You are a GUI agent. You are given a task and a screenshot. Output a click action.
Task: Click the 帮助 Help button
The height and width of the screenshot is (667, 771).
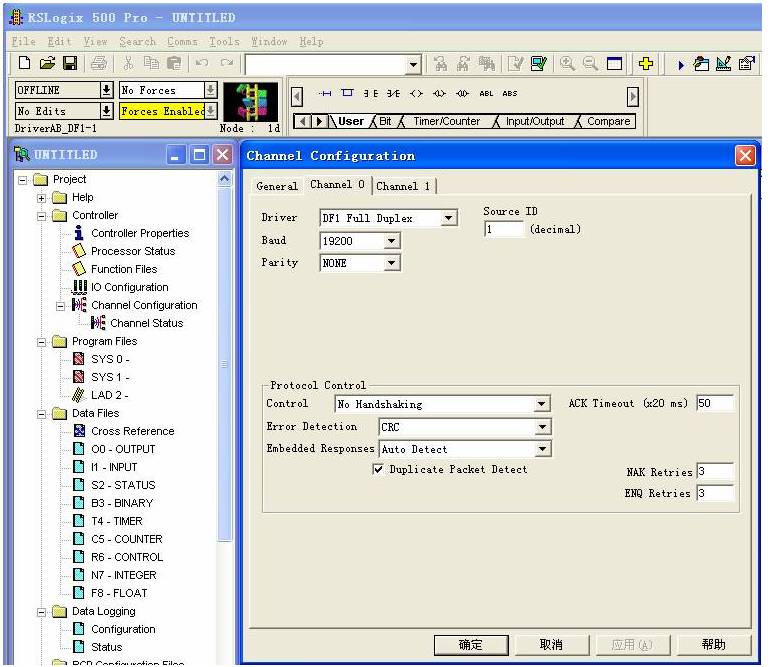[714, 644]
